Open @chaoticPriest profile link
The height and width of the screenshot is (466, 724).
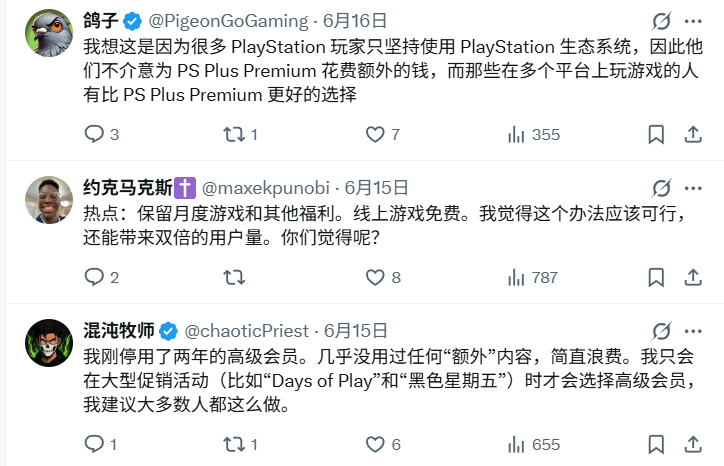(248, 331)
